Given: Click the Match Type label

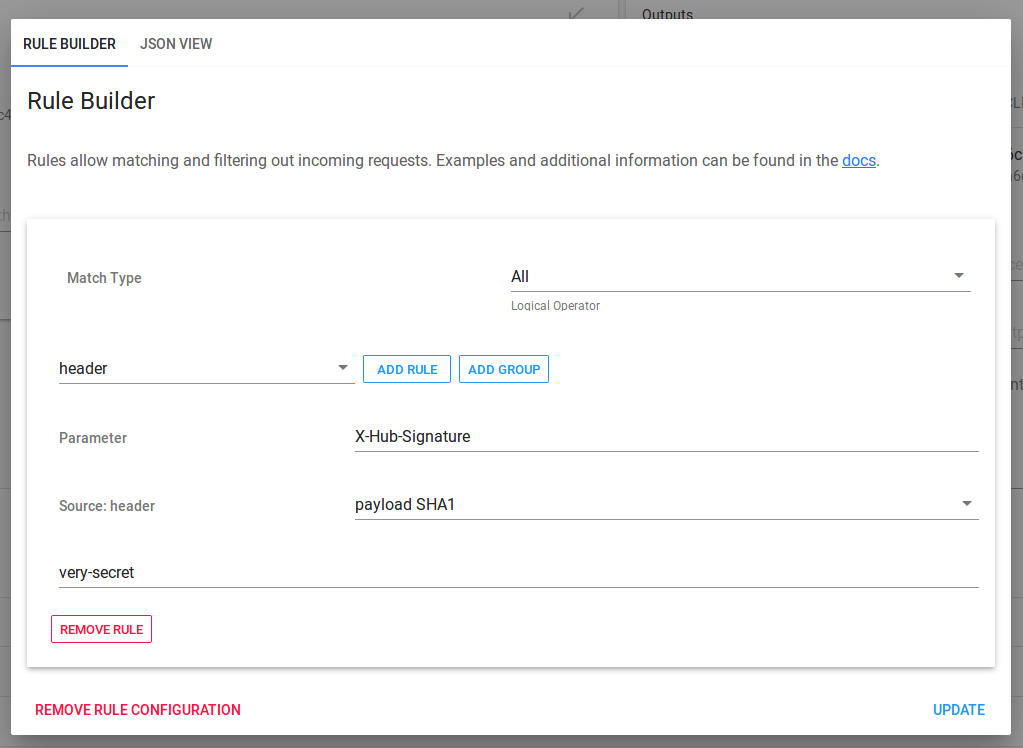Looking at the screenshot, I should click(104, 277).
